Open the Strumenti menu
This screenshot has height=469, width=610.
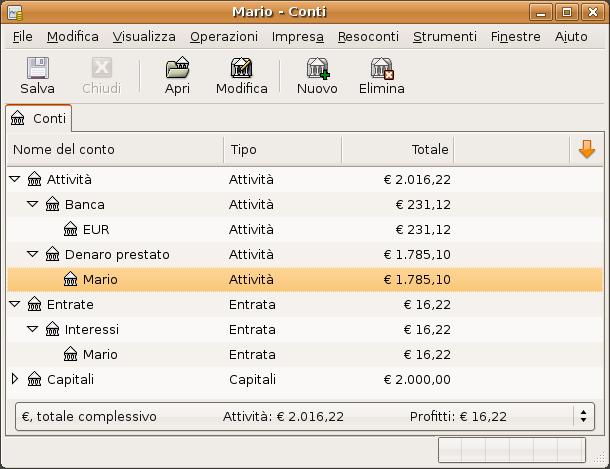pyautogui.click(x=445, y=36)
